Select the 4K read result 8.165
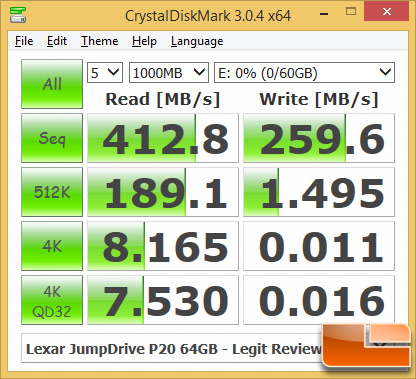The height and width of the screenshot is (379, 416). (x=163, y=246)
